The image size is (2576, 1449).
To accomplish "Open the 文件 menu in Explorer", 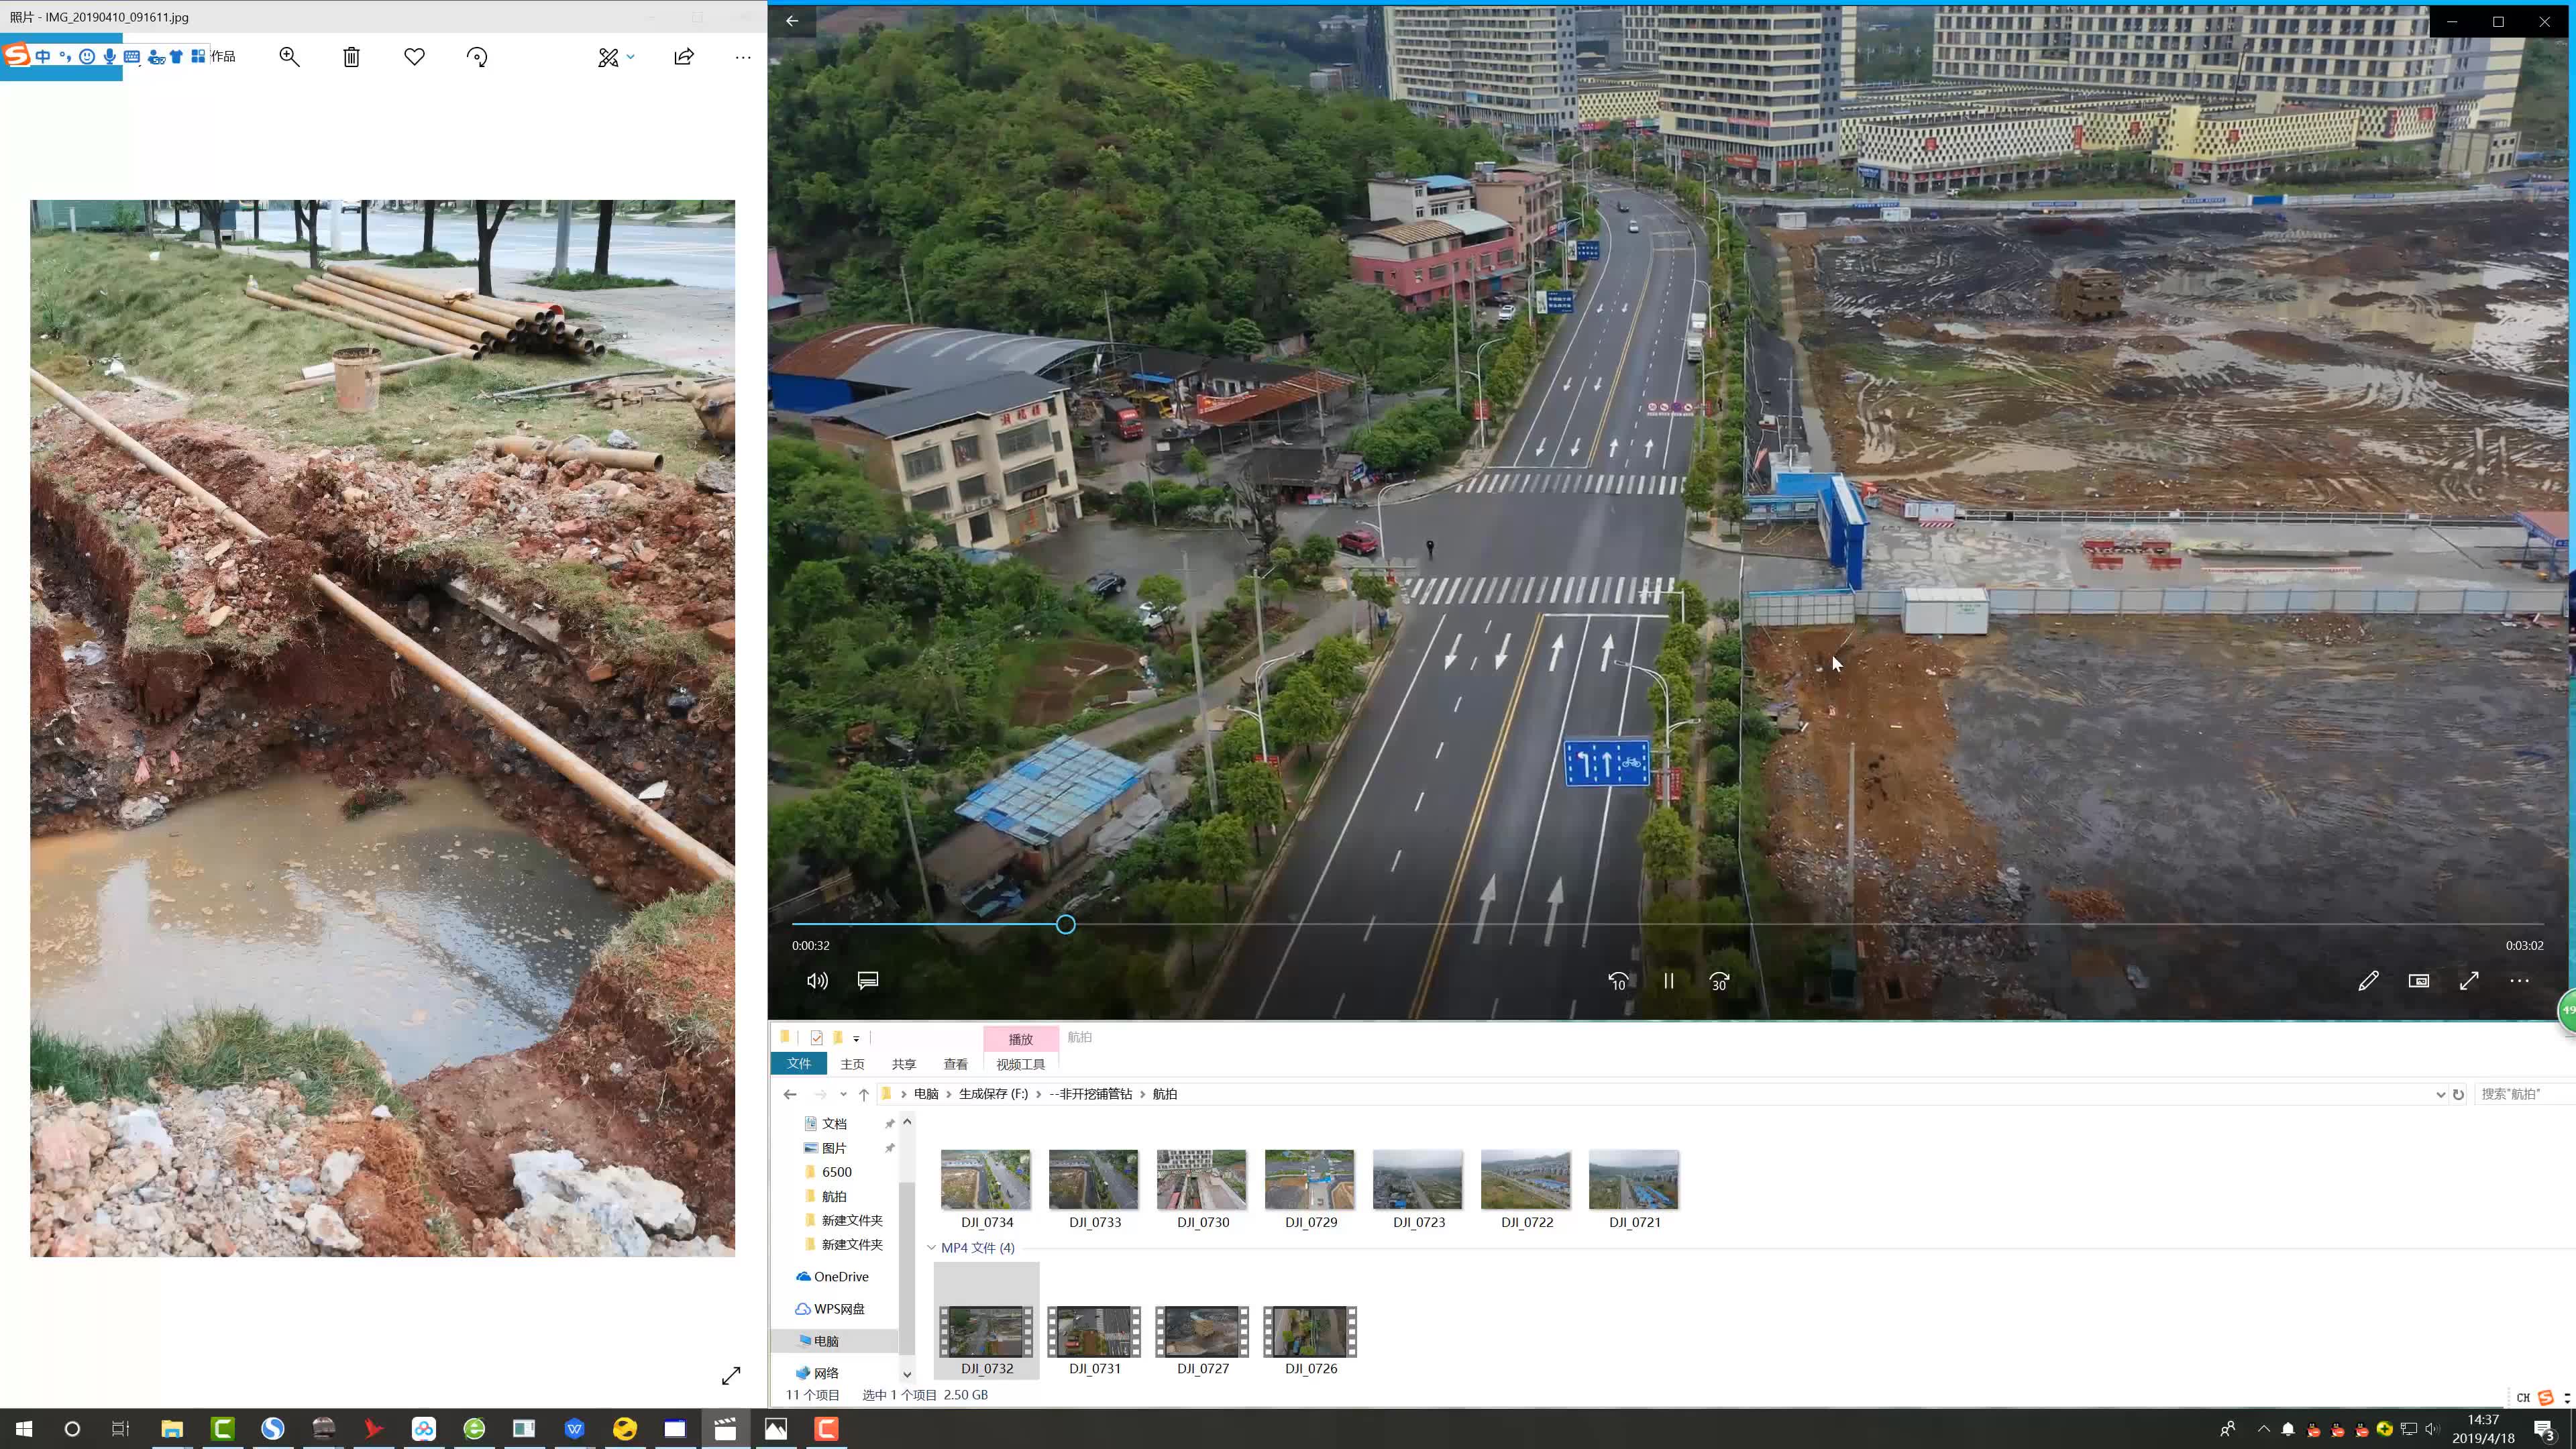I will click(x=799, y=1064).
